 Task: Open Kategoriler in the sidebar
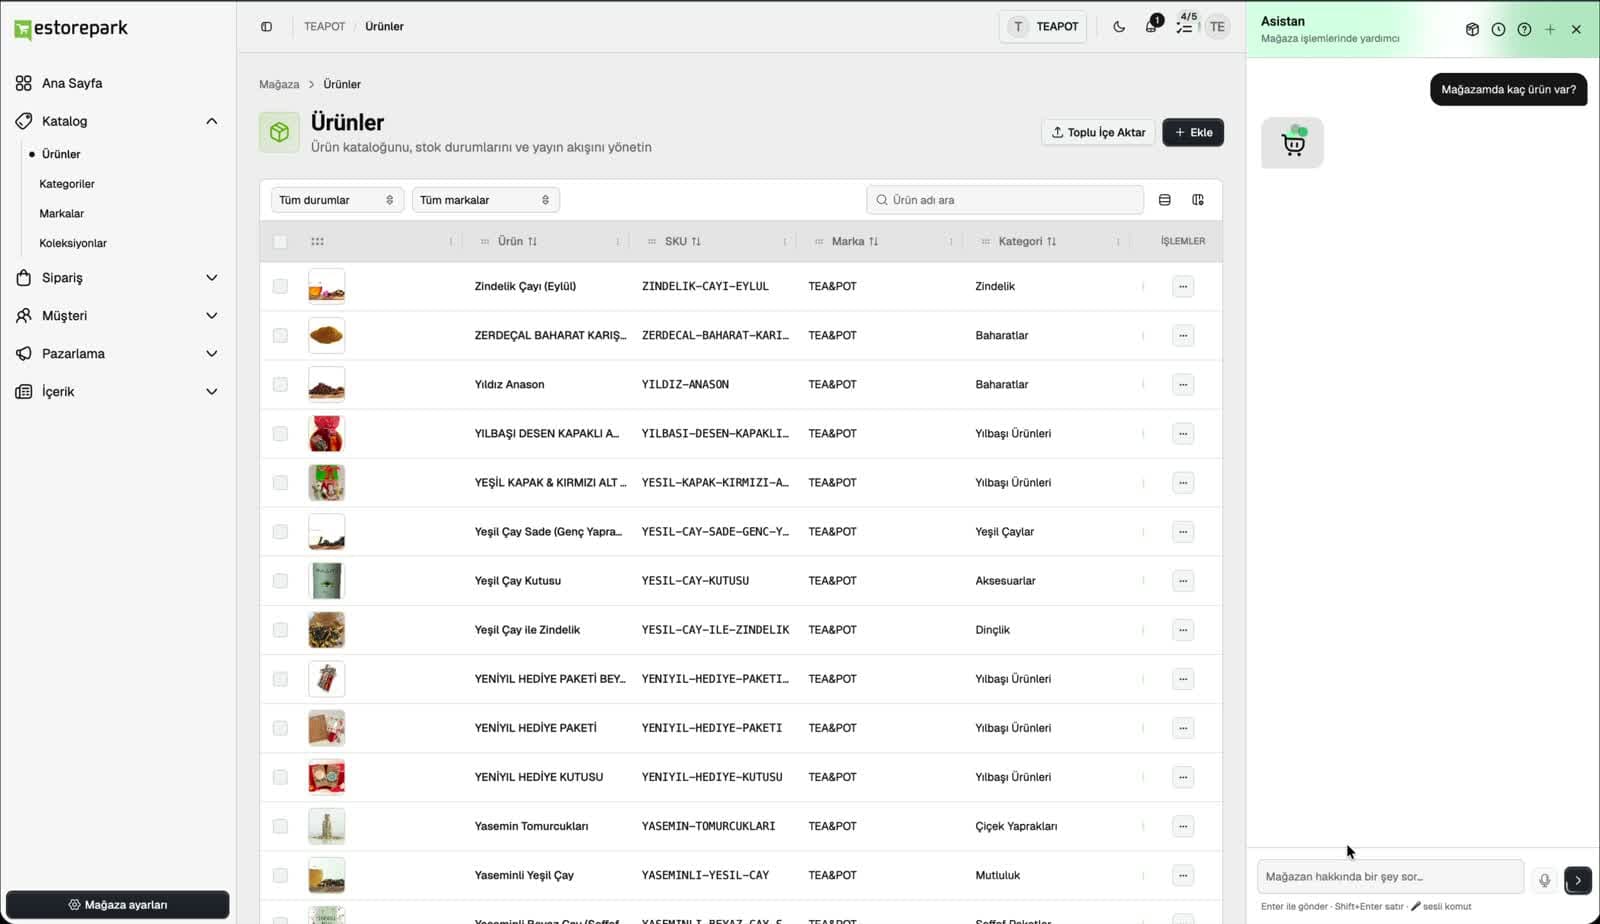67,184
